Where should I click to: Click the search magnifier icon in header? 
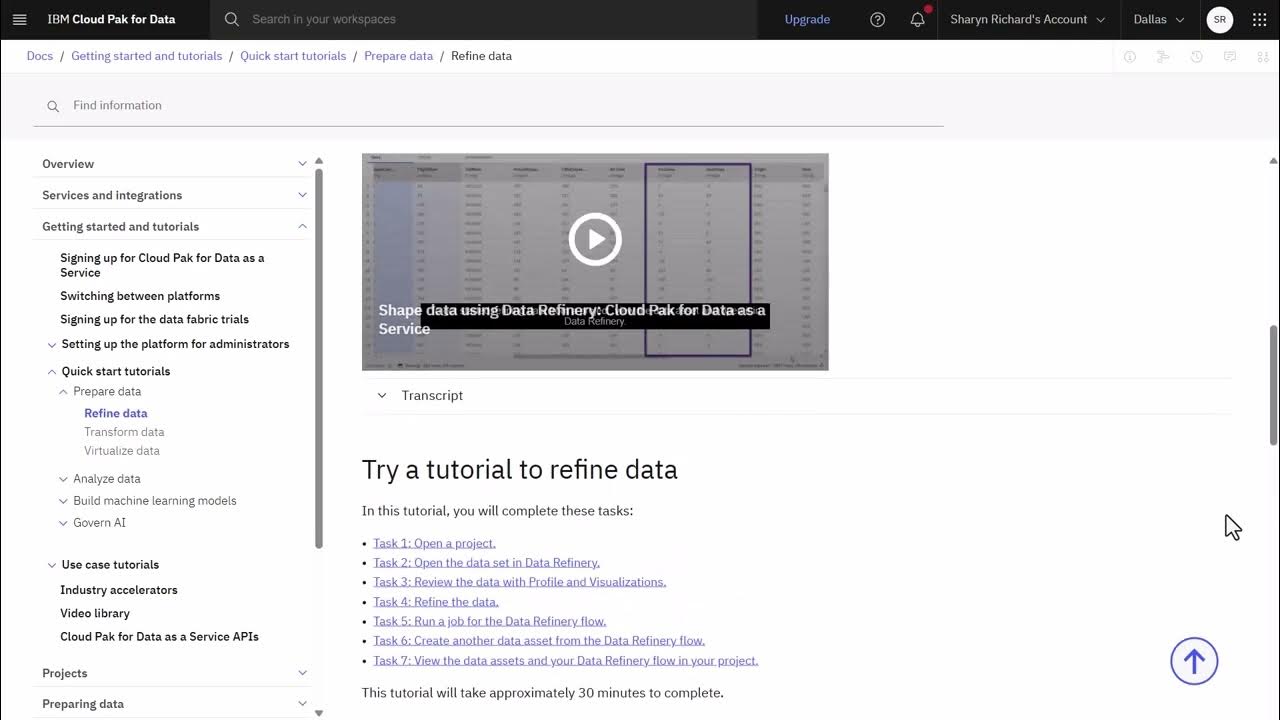tap(232, 19)
